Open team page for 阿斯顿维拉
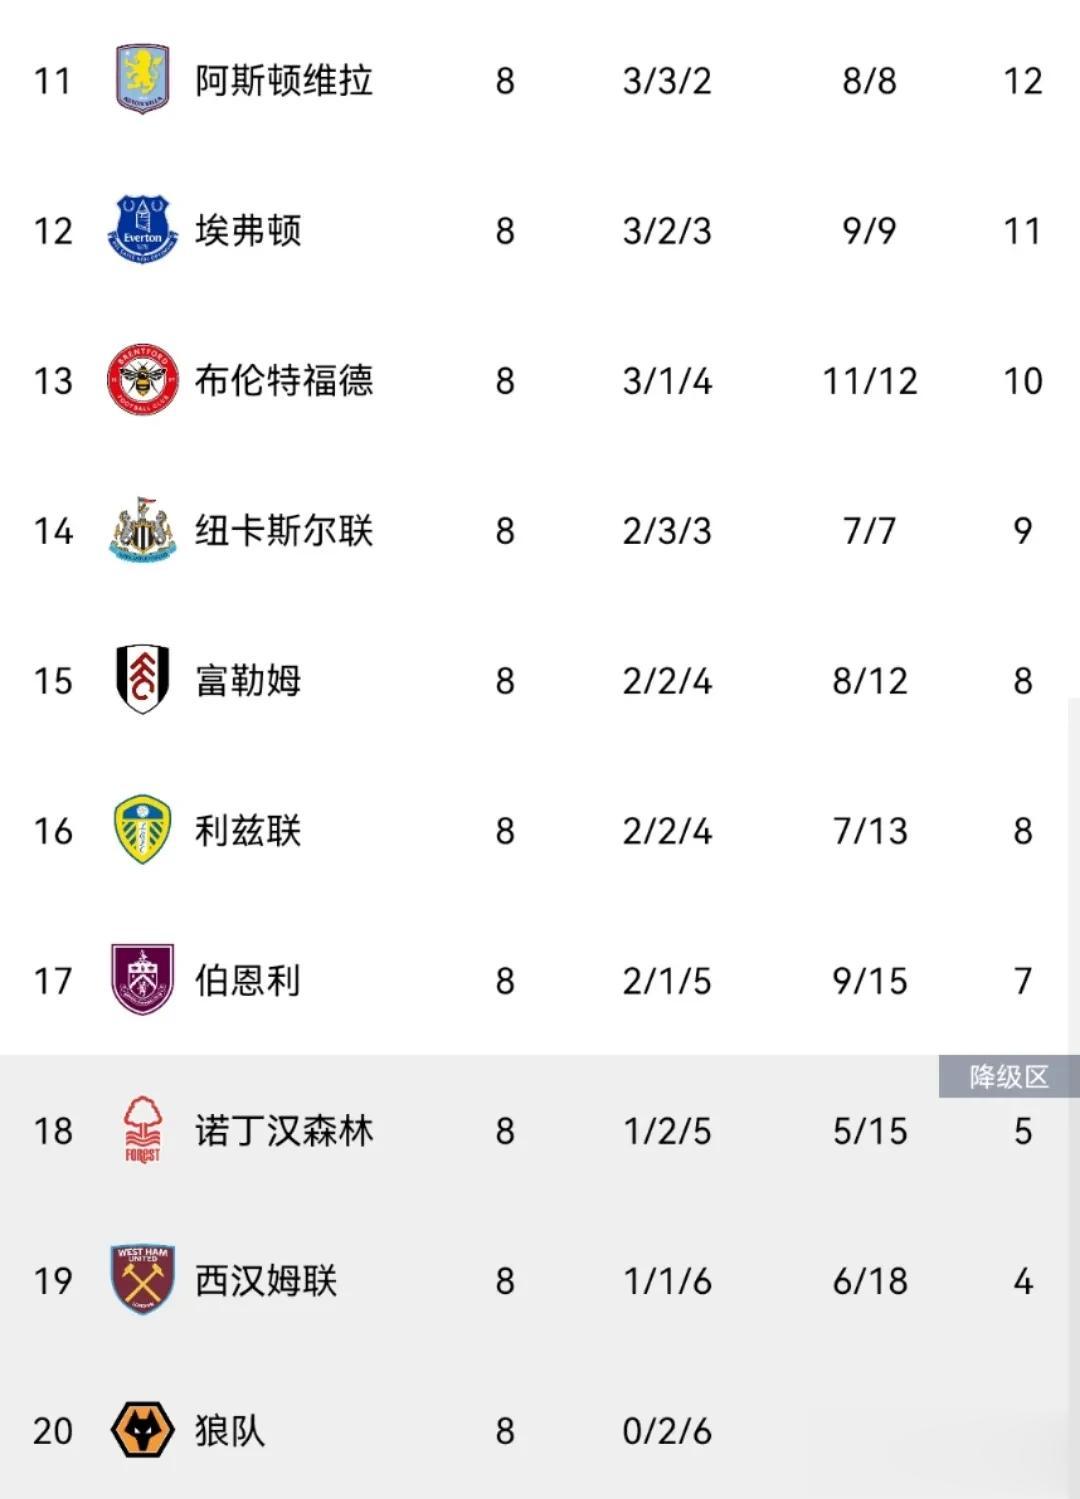This screenshot has height=1499, width=1080. tap(283, 81)
